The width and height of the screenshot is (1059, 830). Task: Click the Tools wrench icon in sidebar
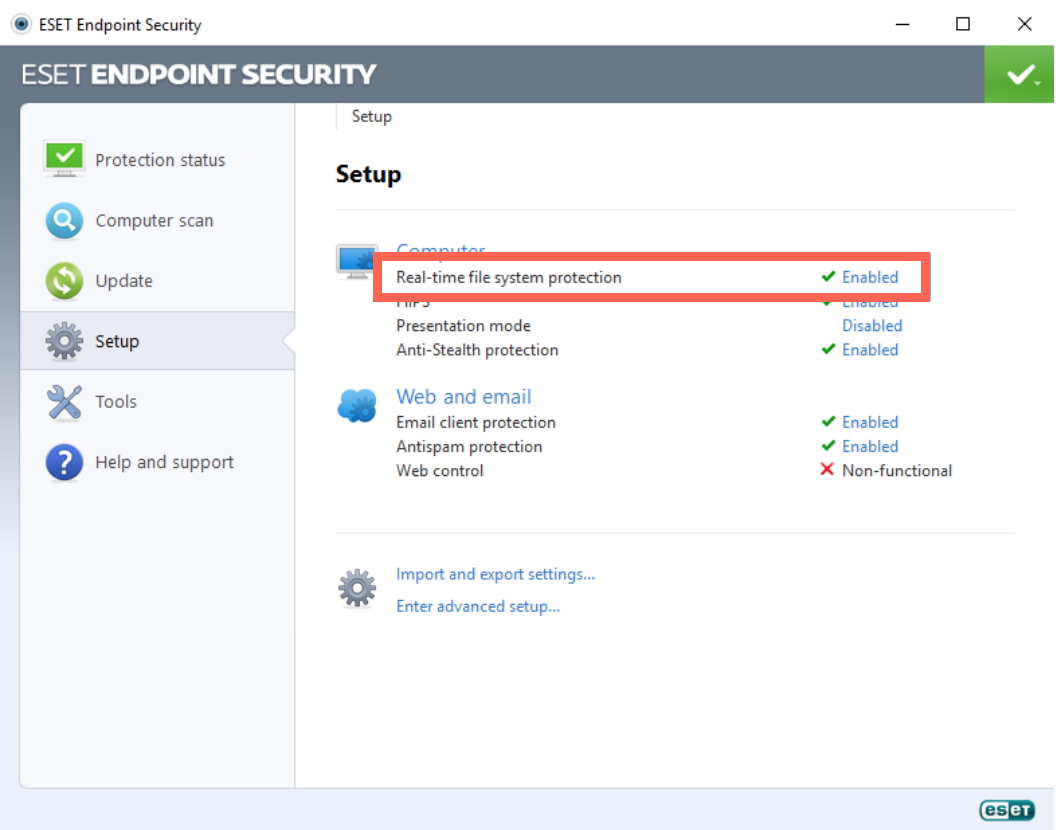tap(64, 402)
